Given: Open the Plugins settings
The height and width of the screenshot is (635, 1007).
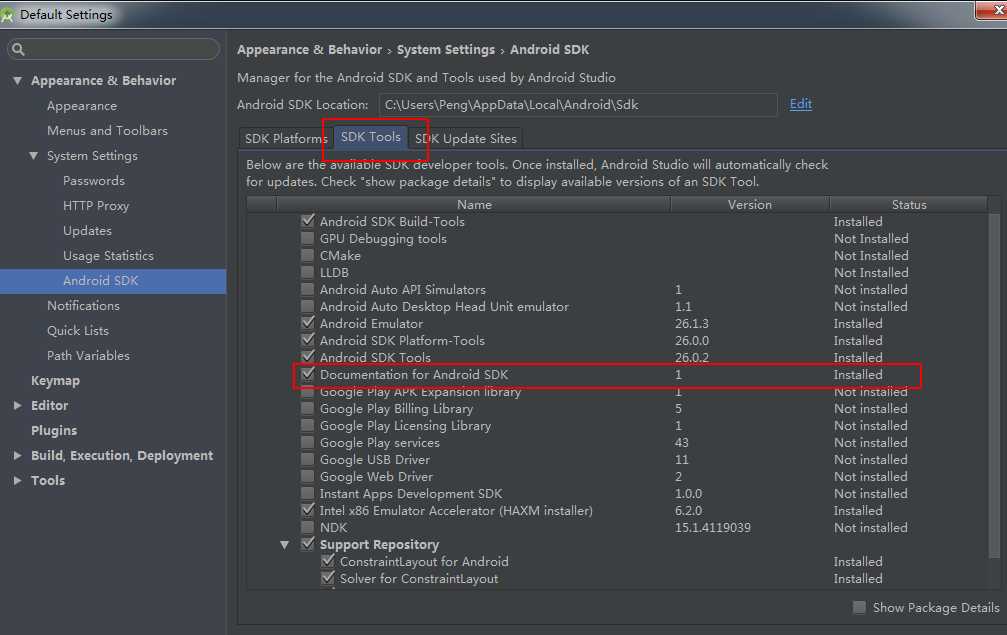Looking at the screenshot, I should click(54, 431).
